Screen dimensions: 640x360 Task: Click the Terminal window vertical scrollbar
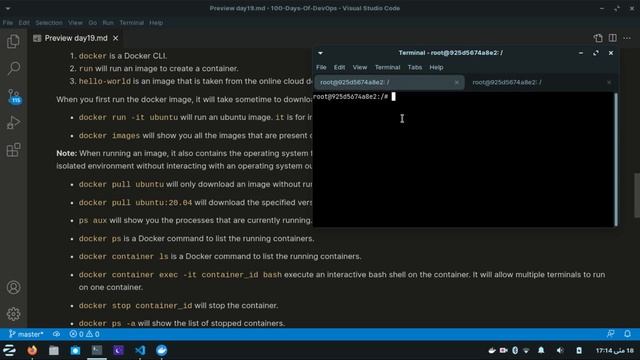(x=616, y=159)
